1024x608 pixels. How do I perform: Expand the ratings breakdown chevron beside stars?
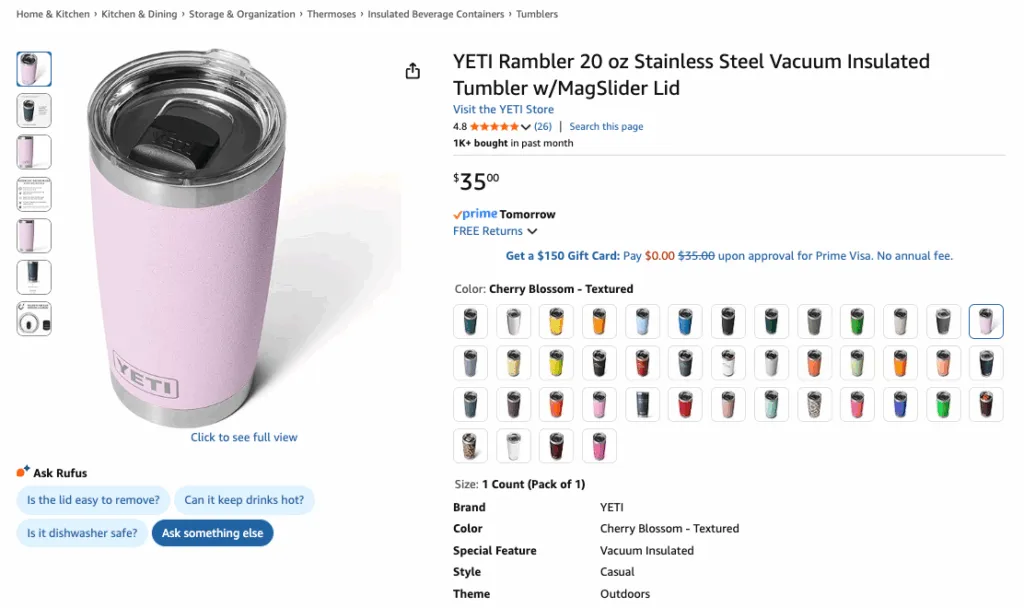tap(526, 127)
